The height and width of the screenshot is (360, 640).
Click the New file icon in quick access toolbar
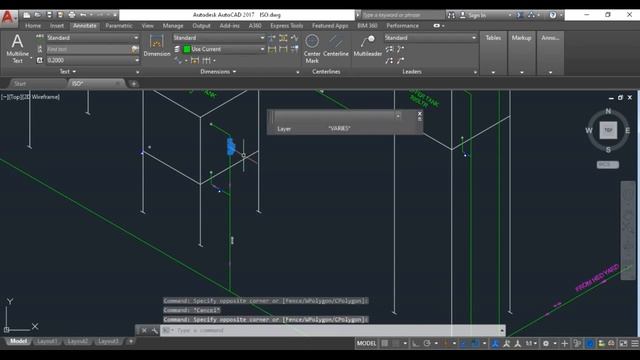tap(27, 15)
